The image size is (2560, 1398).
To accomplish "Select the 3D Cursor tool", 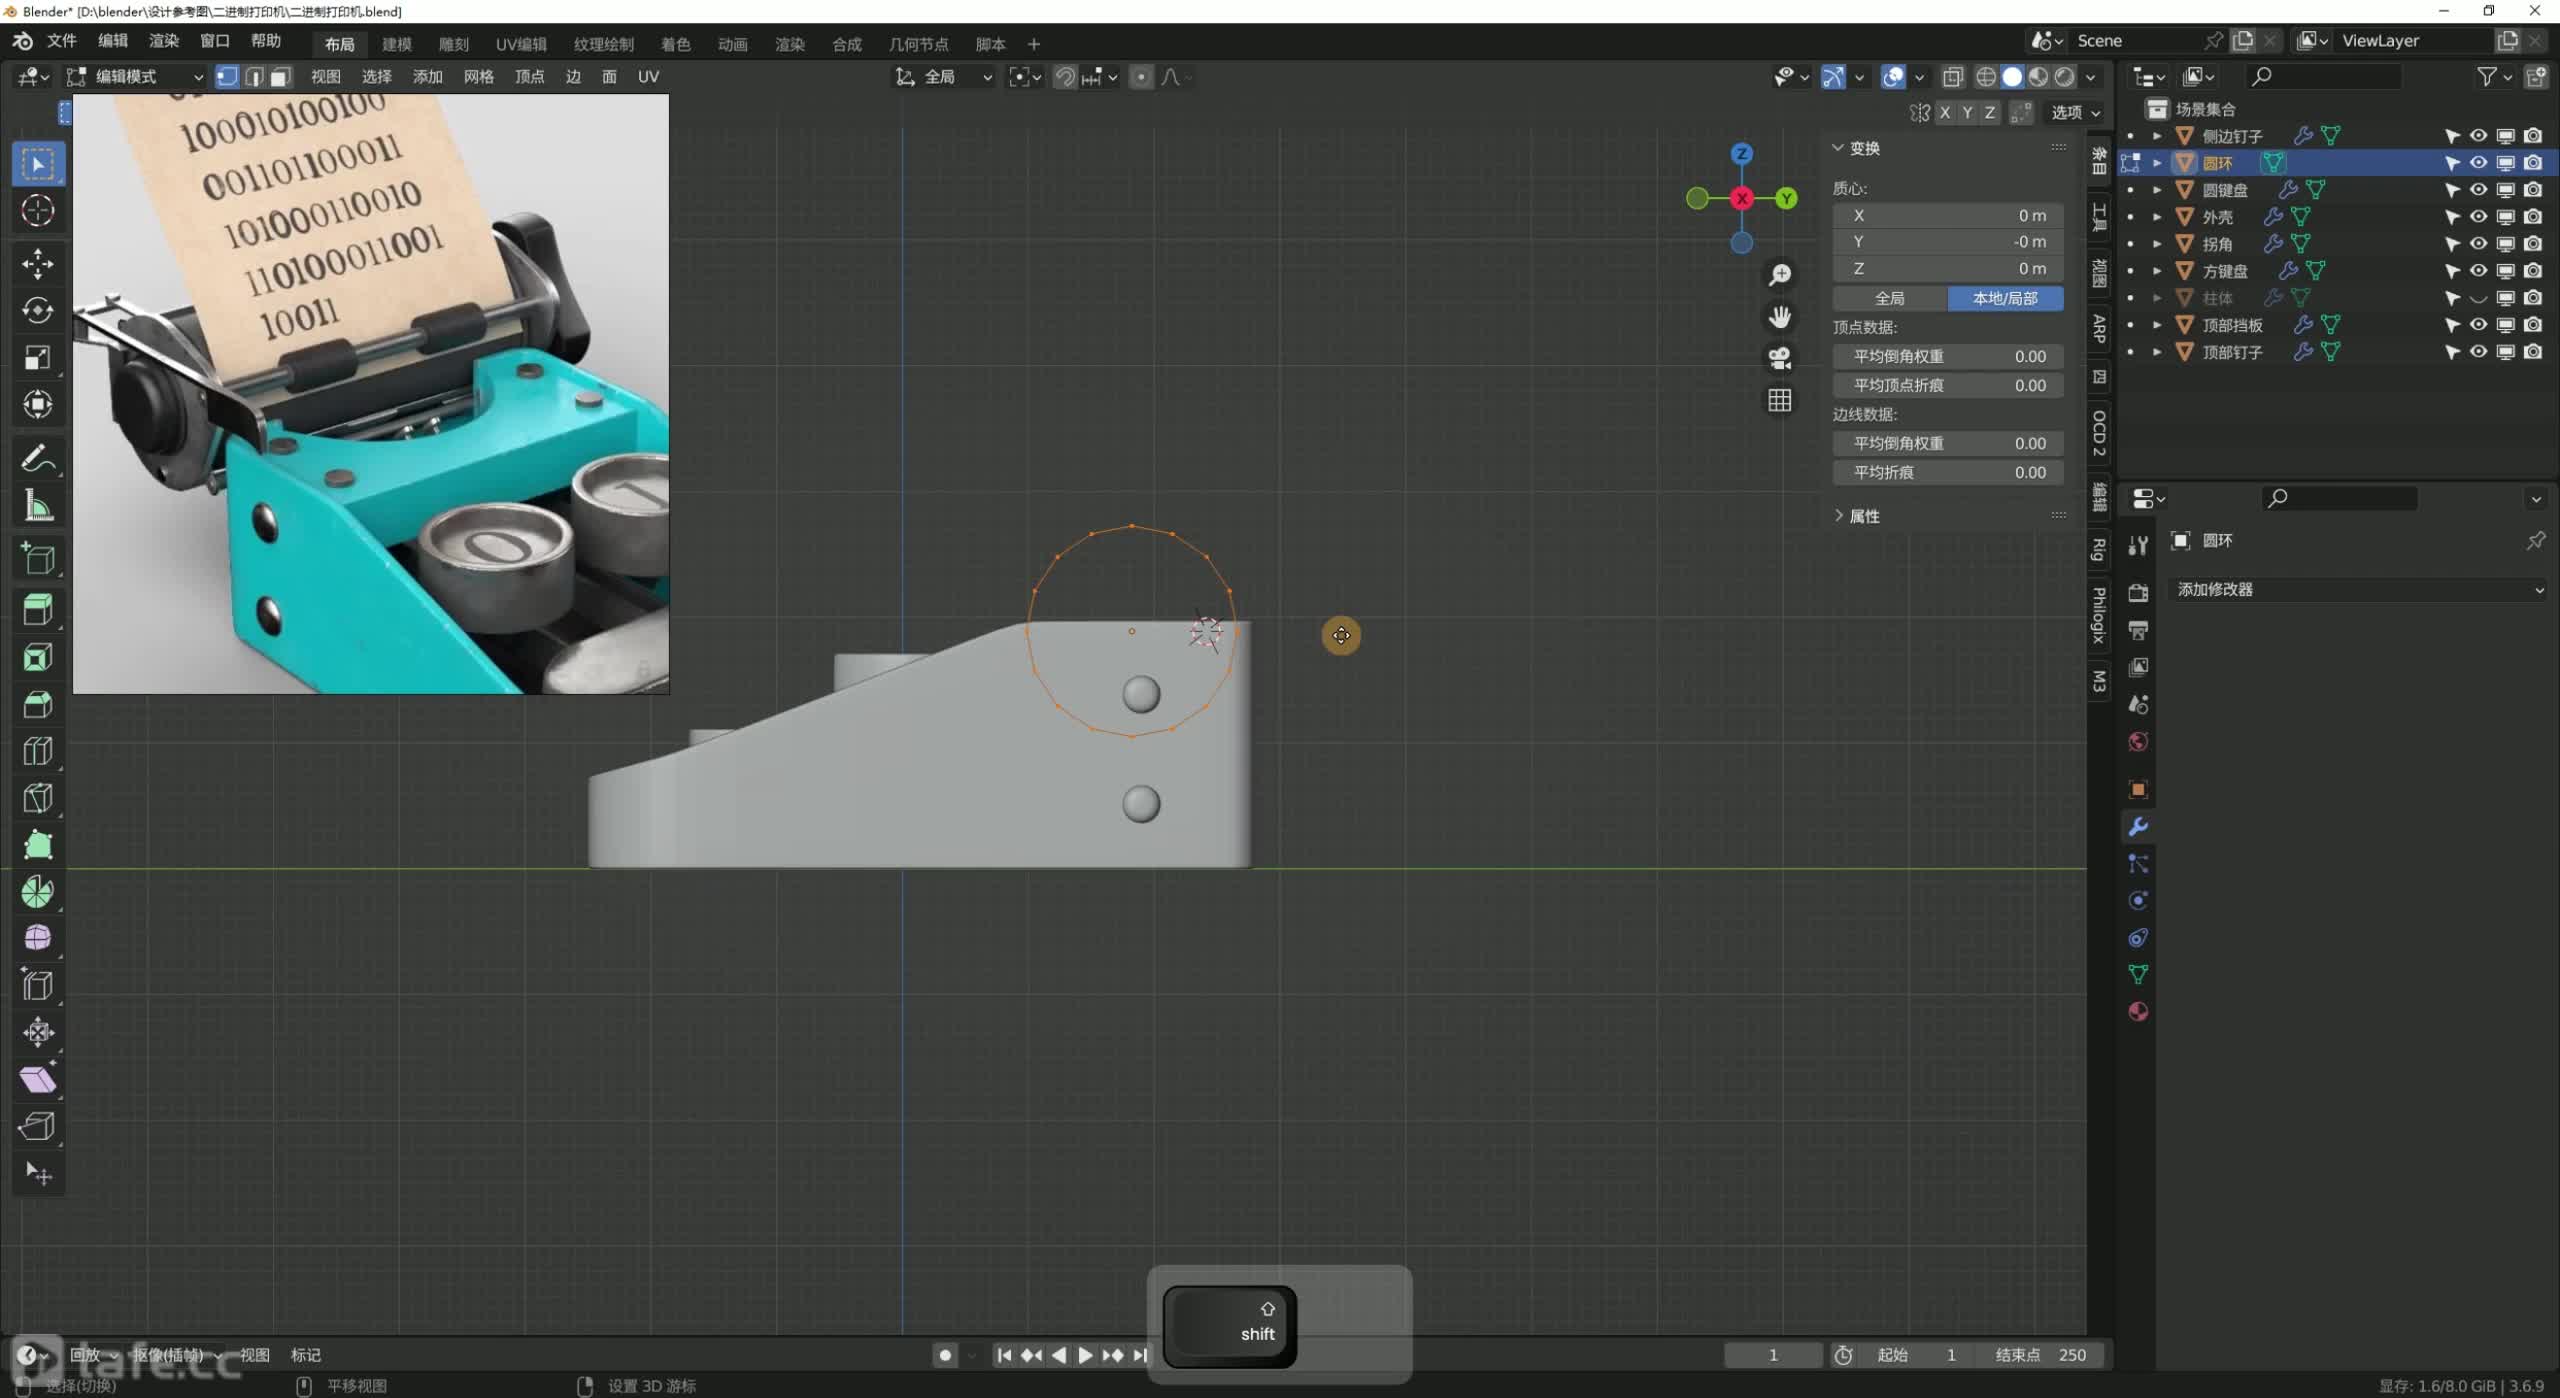I will [x=38, y=211].
